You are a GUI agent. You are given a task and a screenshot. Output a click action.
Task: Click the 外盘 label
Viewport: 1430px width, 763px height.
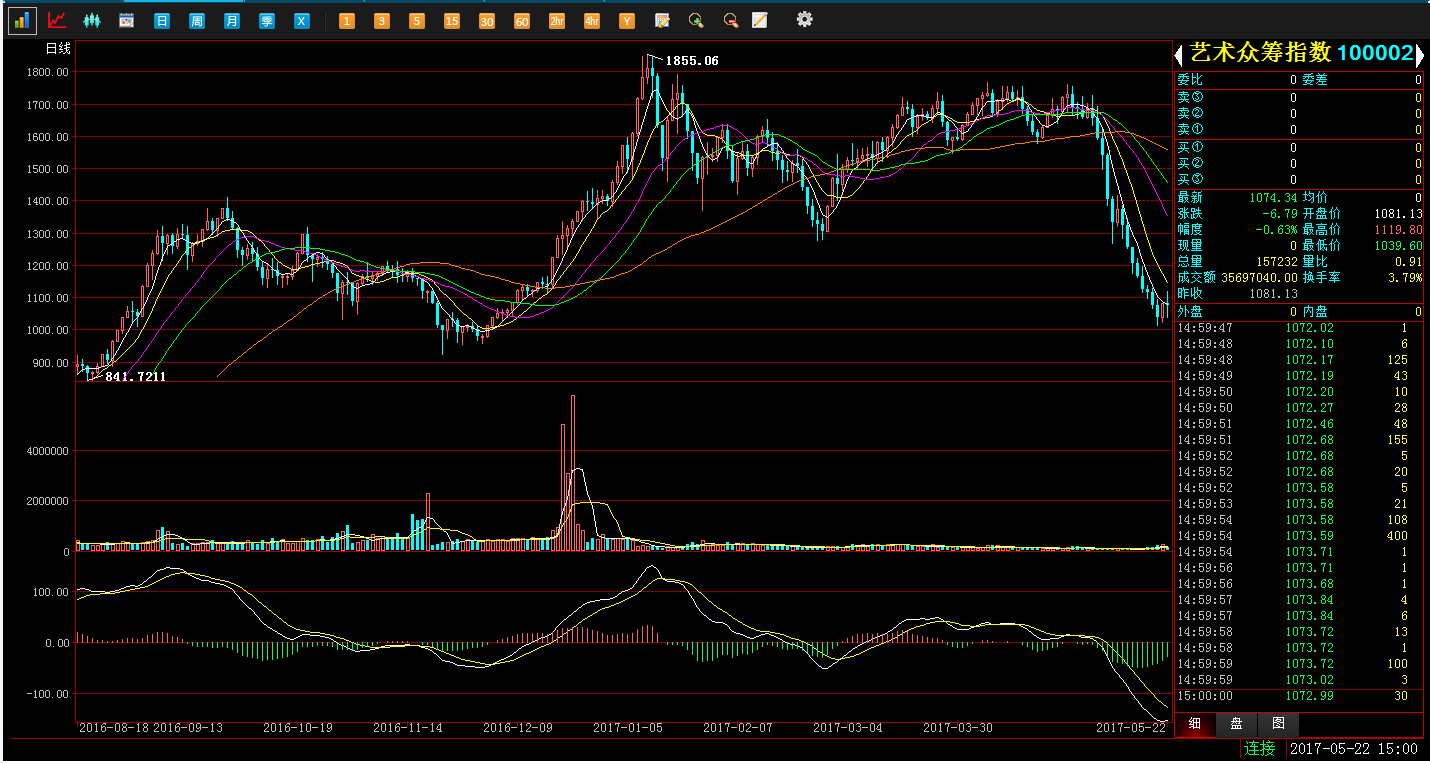click(1190, 312)
